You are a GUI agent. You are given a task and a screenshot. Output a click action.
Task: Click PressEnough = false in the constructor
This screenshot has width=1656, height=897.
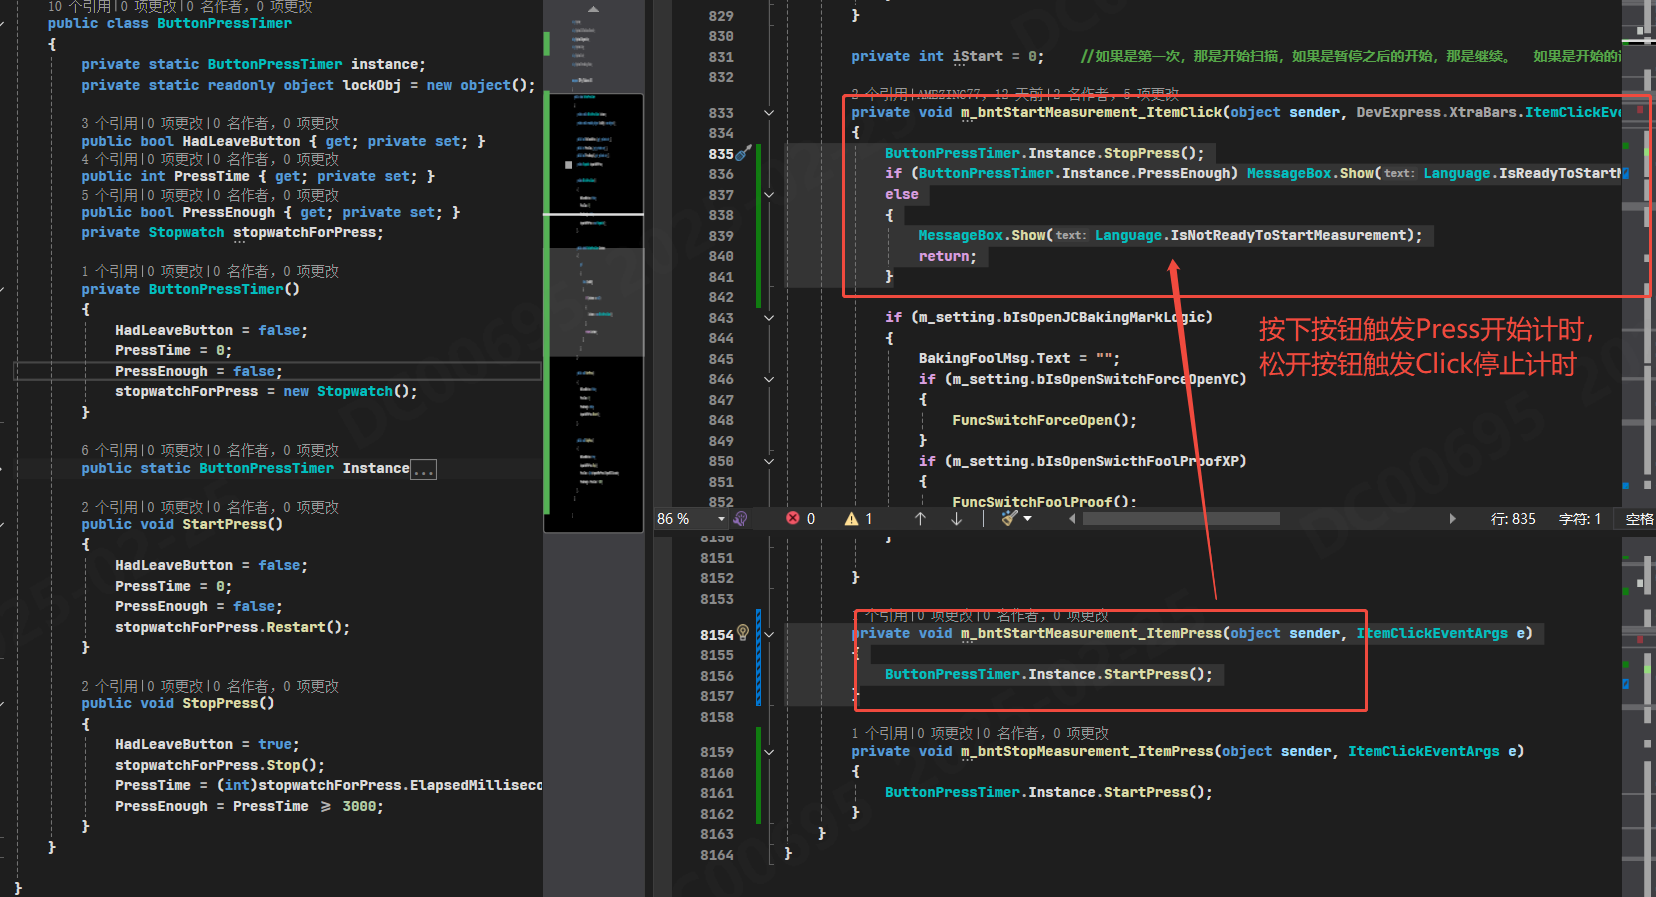pyautogui.click(x=198, y=371)
